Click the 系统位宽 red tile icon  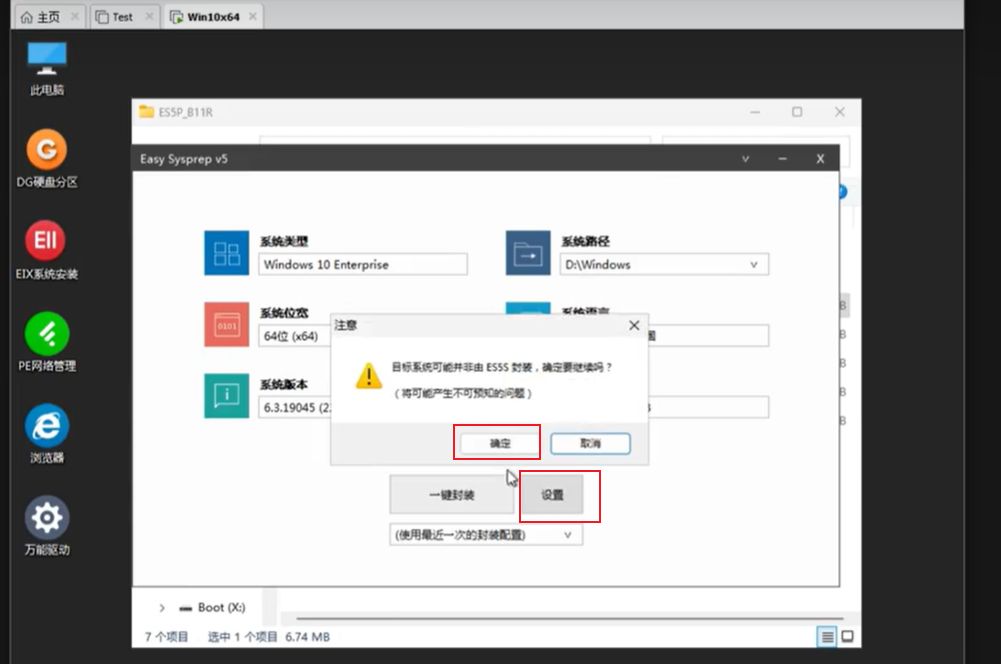pos(226,324)
